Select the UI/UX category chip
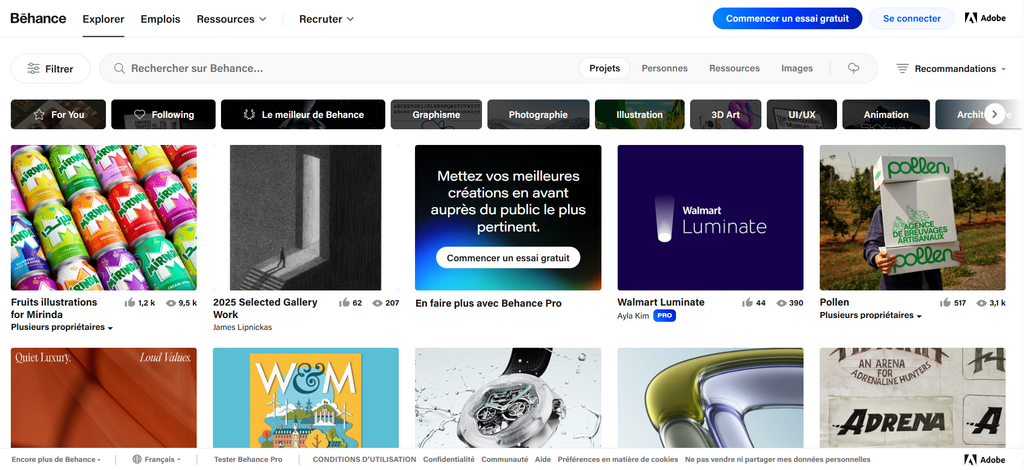 pos(802,114)
